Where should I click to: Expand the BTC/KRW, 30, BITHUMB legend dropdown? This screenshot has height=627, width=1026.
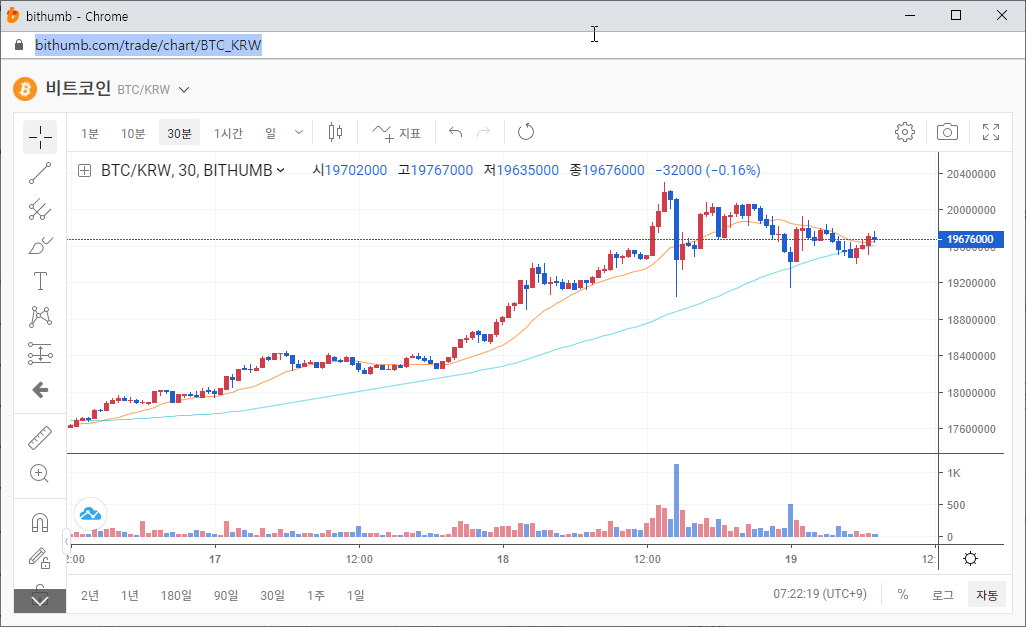(x=281, y=170)
